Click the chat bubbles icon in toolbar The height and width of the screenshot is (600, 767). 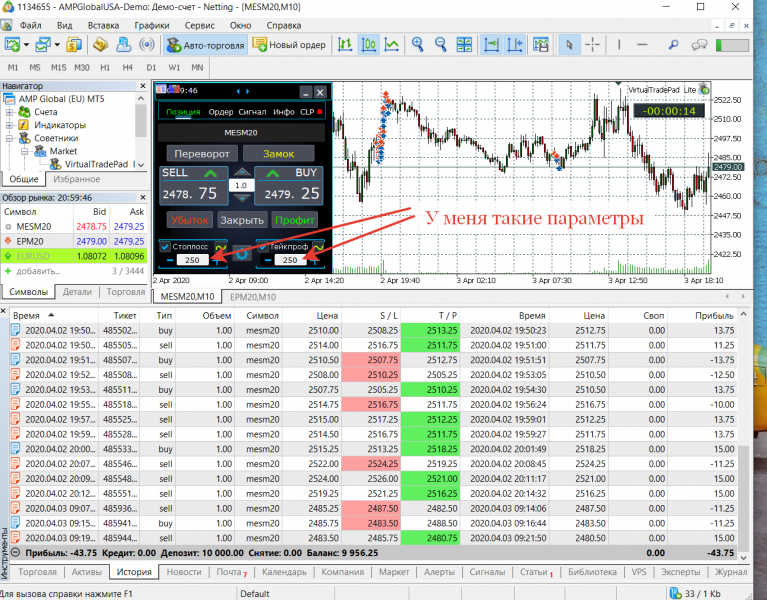pyautogui.click(x=699, y=45)
